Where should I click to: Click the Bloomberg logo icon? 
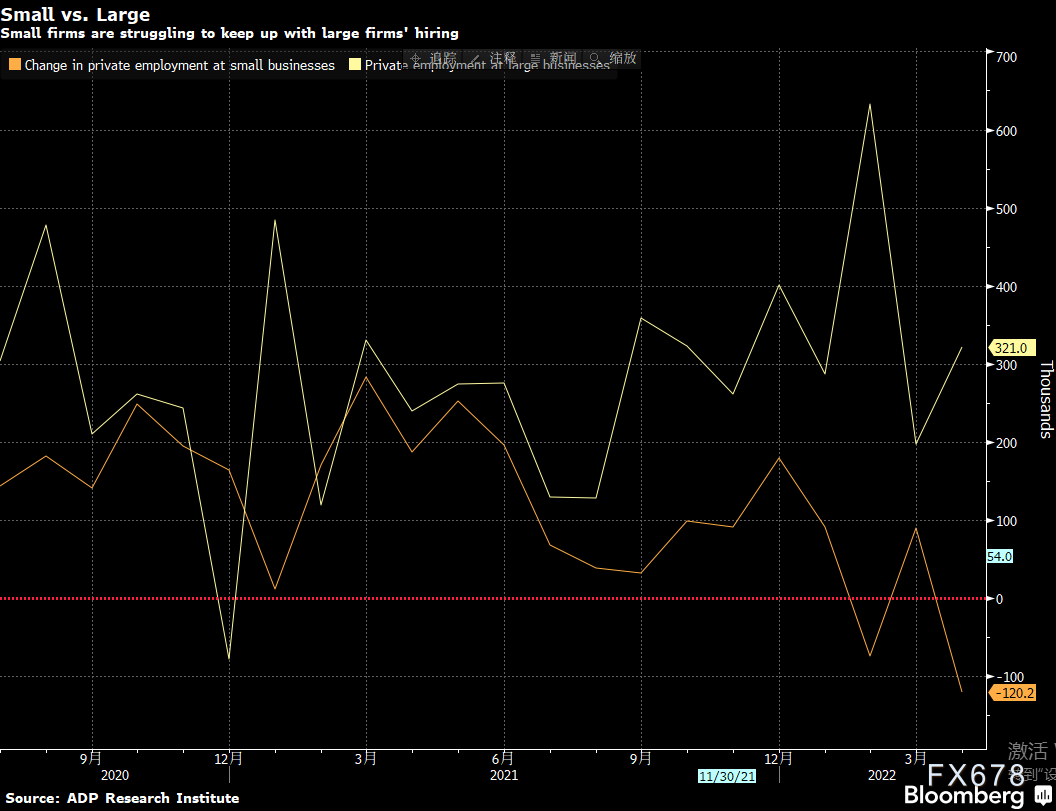click(x=1043, y=795)
